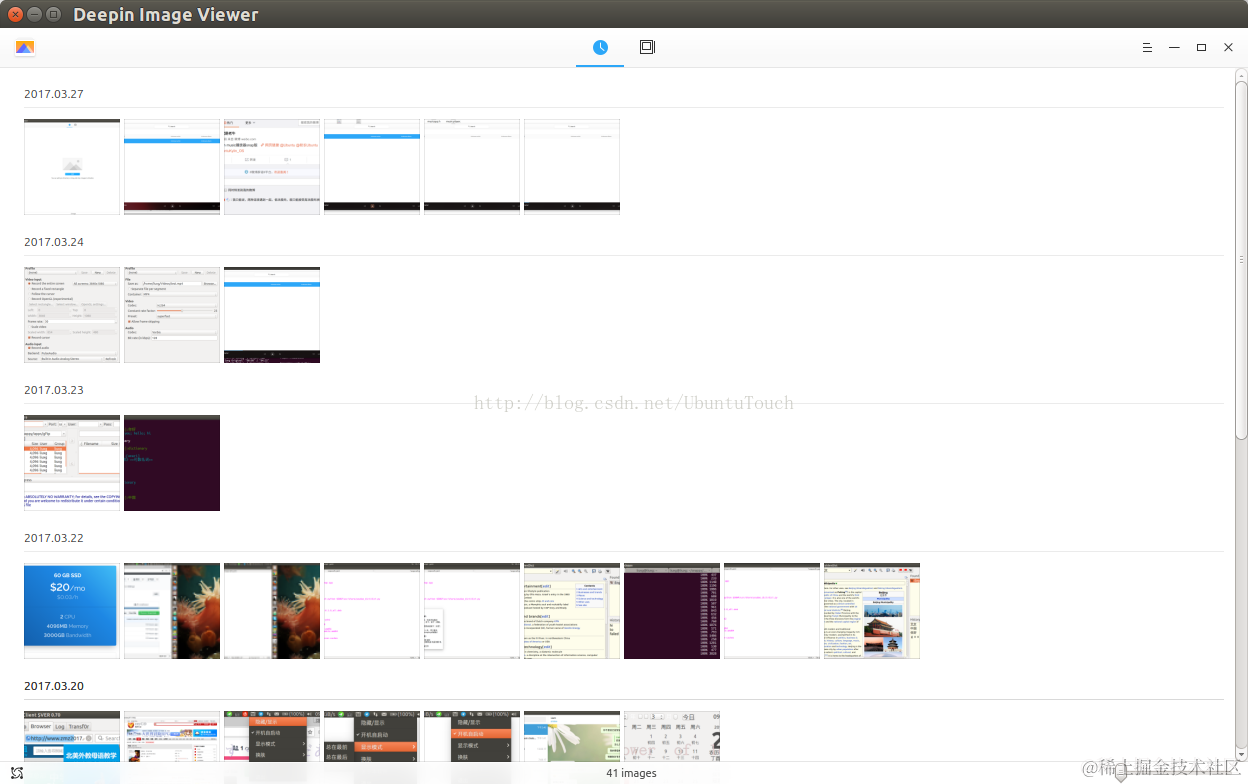
Task: Open the FTP browser thumbnail from 2017.03.20
Action: (x=72, y=736)
